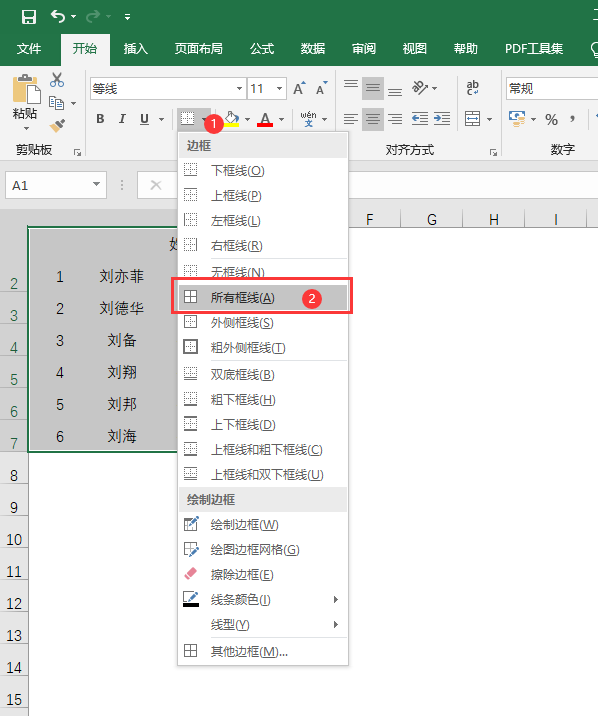Screen dimensions: 598x716
Task: Click the wén phonetic guide icon
Action: click(309, 119)
